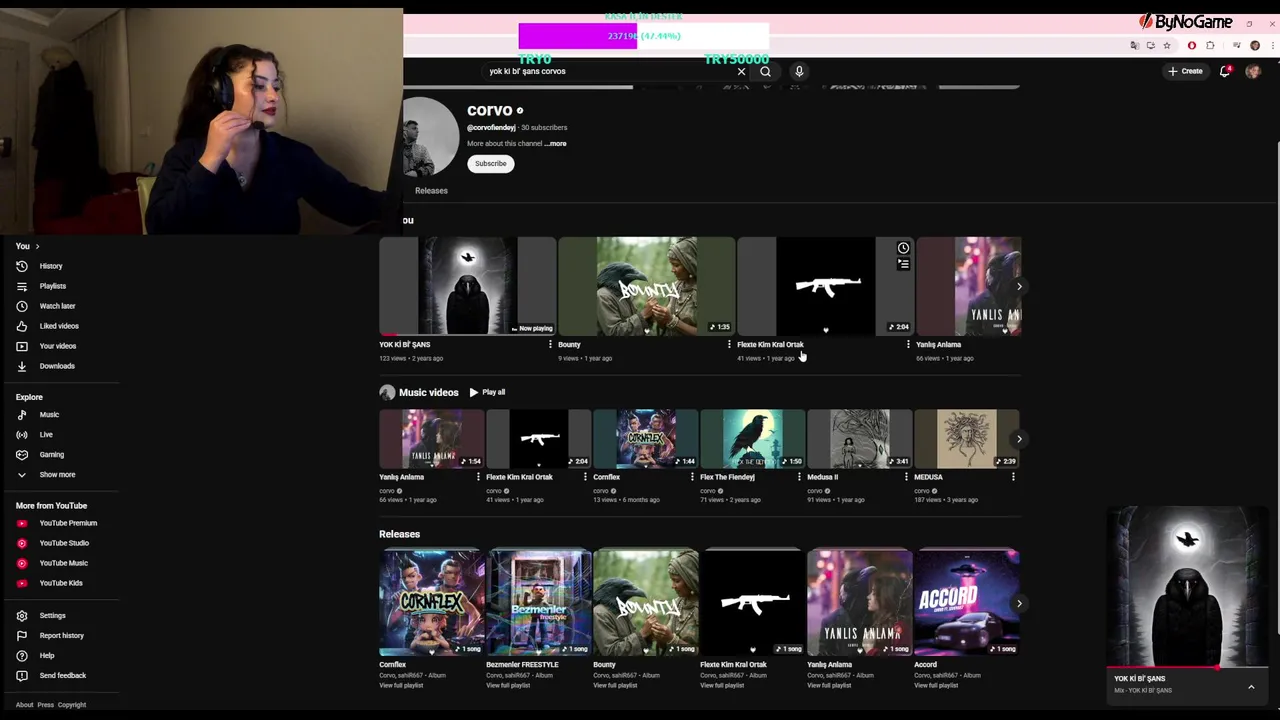This screenshot has width=1280, height=720.
Task: Open options for YOK Kİ Bİ' ŞANS video
Action: tap(550, 344)
